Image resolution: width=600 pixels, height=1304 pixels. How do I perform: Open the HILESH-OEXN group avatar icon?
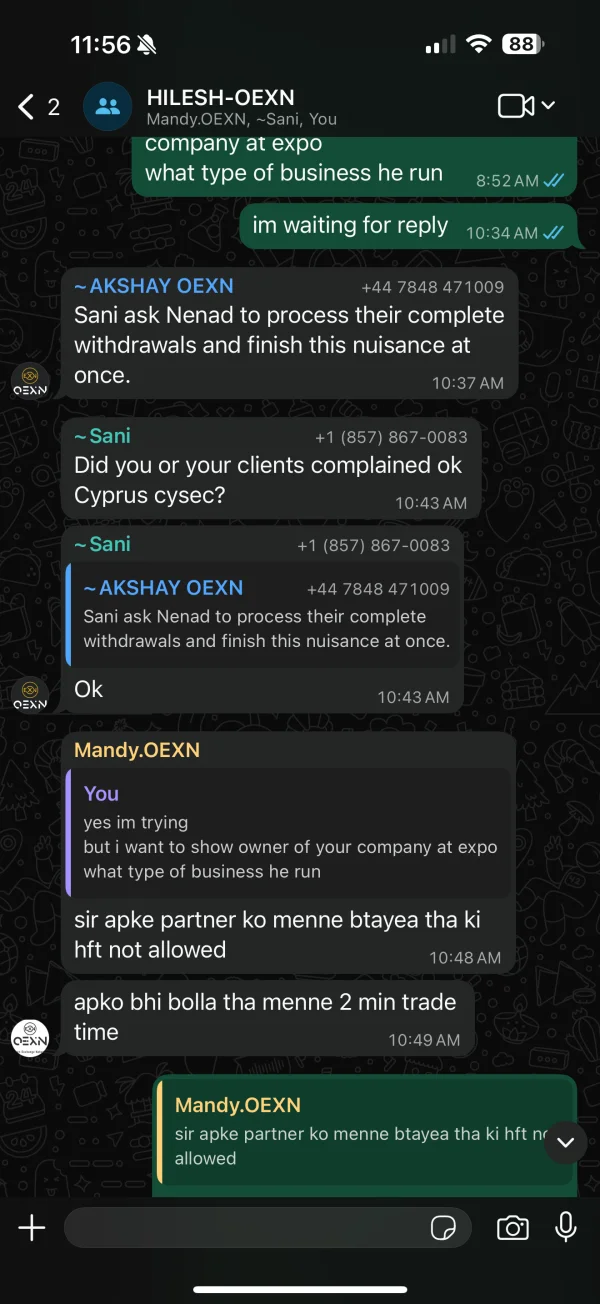coord(107,107)
